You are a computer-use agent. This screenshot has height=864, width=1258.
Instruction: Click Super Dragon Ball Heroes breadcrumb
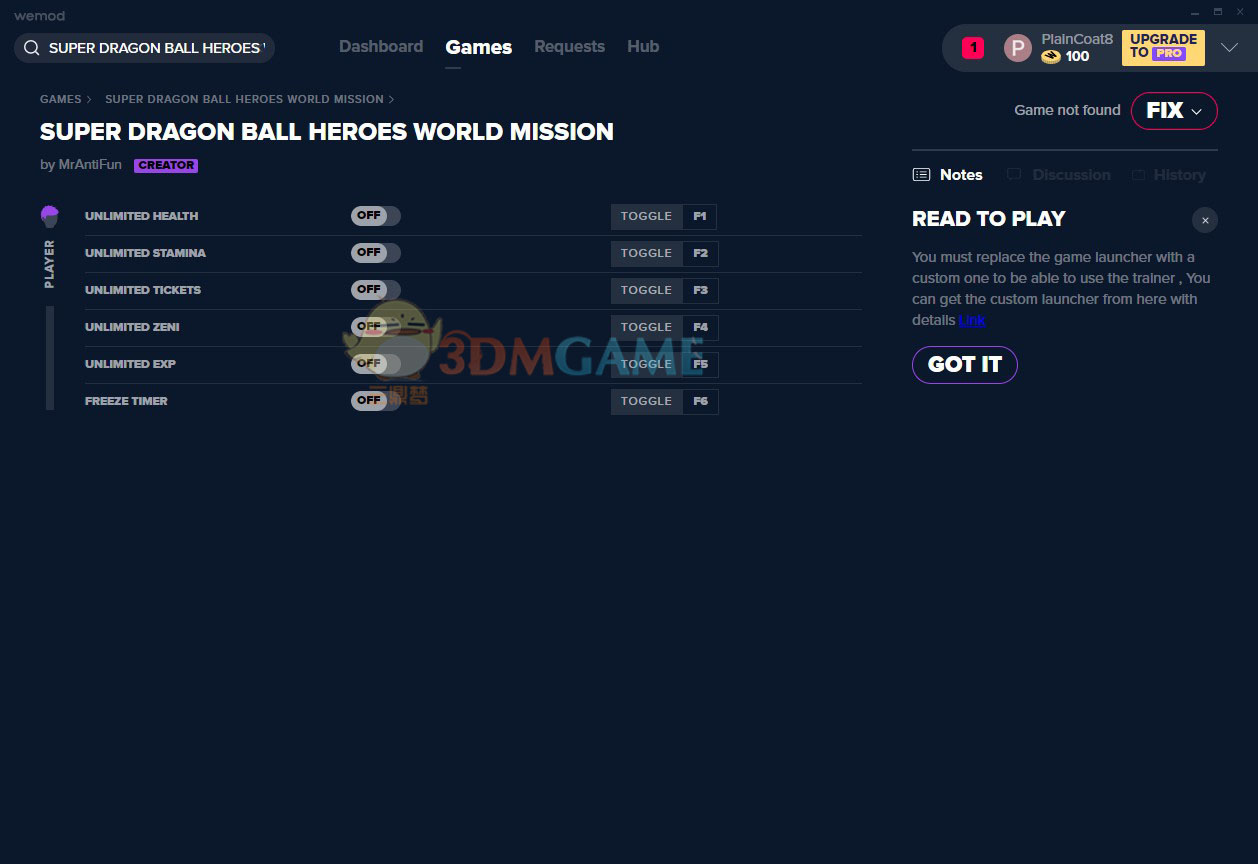pos(244,99)
